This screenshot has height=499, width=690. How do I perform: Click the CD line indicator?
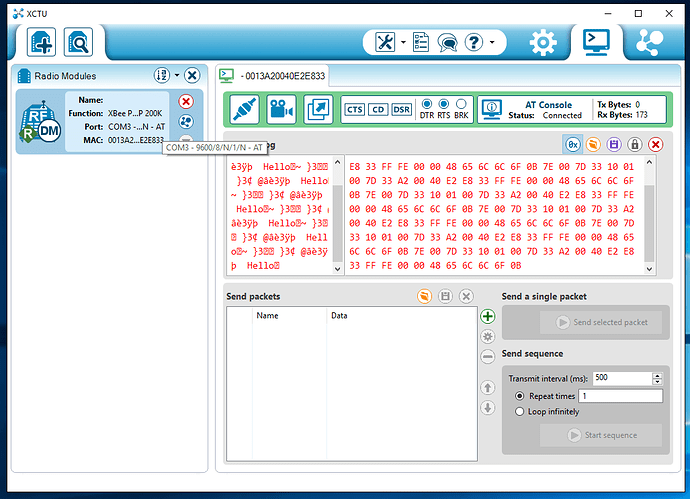tap(378, 110)
